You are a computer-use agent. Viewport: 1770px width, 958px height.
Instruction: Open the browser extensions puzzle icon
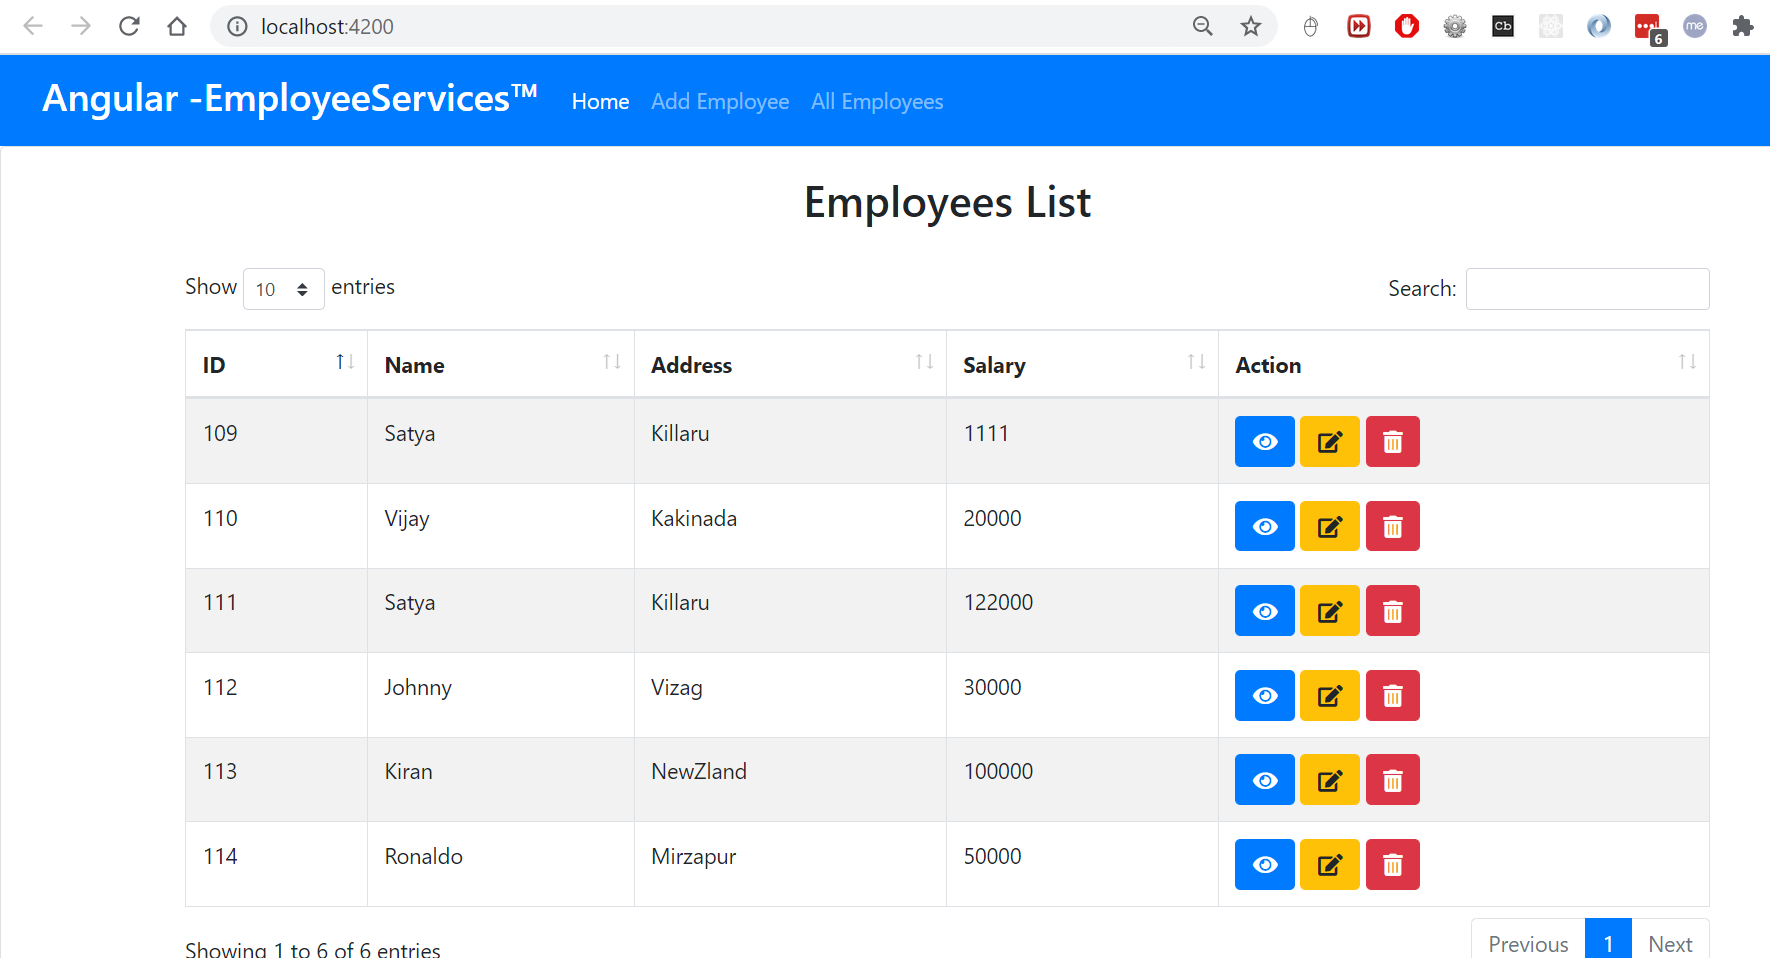coord(1742,27)
